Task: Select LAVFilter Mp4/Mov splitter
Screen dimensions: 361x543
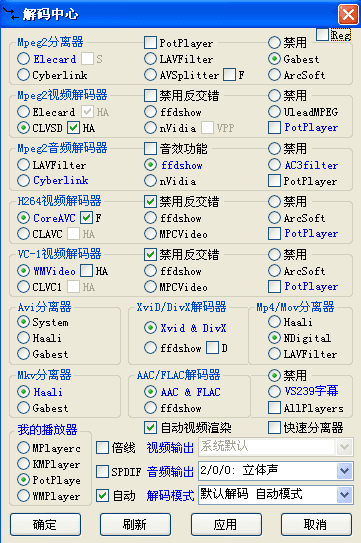Action: (274, 354)
